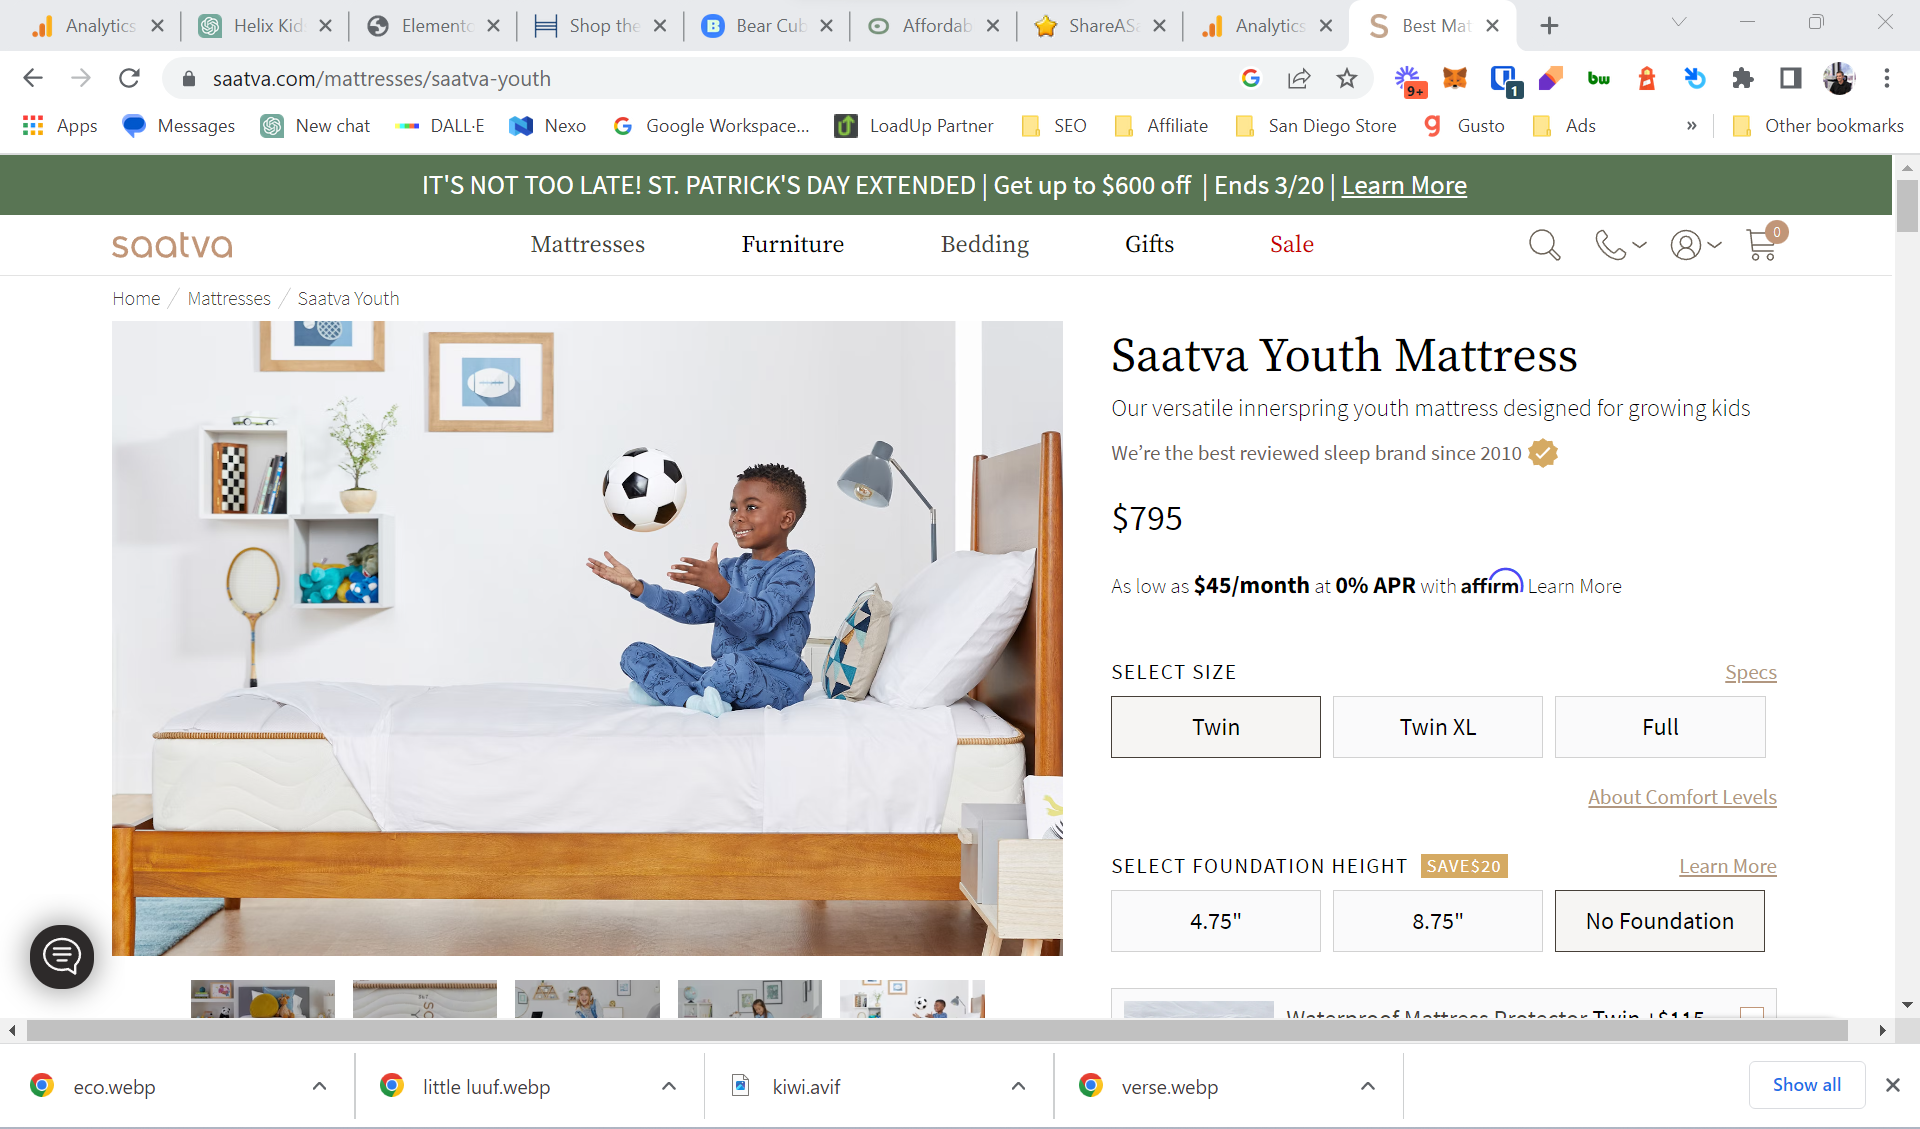This screenshot has width=1920, height=1129.
Task: Open the Mattresses navigation menu
Action: [x=588, y=244]
